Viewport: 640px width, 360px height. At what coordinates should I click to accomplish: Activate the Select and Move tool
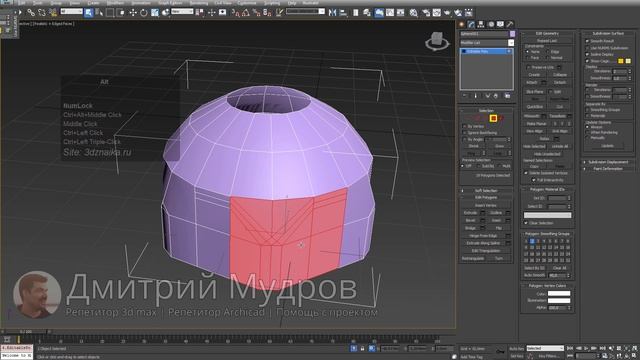tap(133, 13)
